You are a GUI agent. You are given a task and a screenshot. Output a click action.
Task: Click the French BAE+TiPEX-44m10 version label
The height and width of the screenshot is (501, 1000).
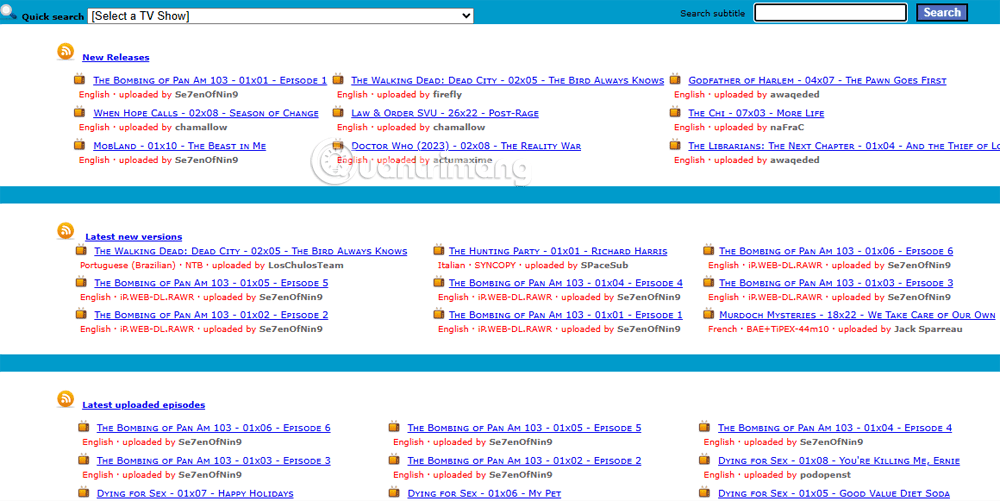click(x=767, y=329)
